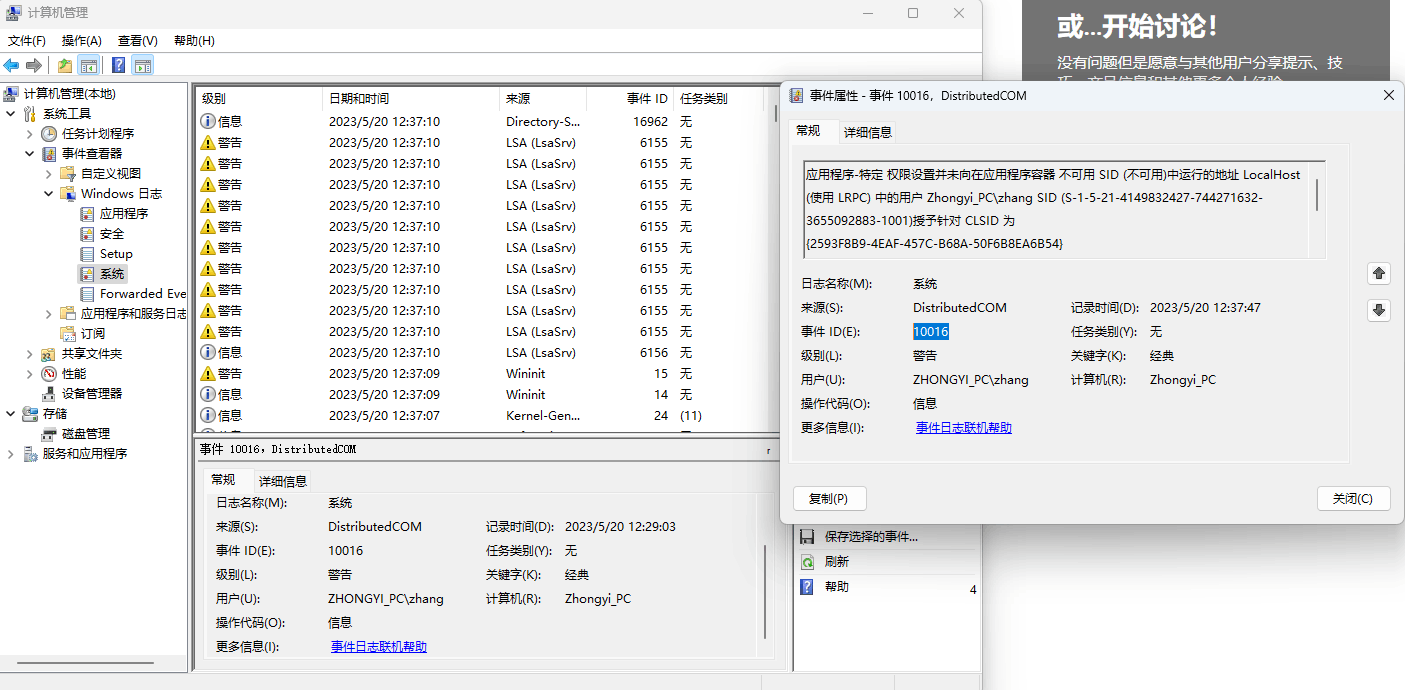This screenshot has width=1405, height=690.
Task: Collapse the Windows 日志 node
Action: point(48,194)
